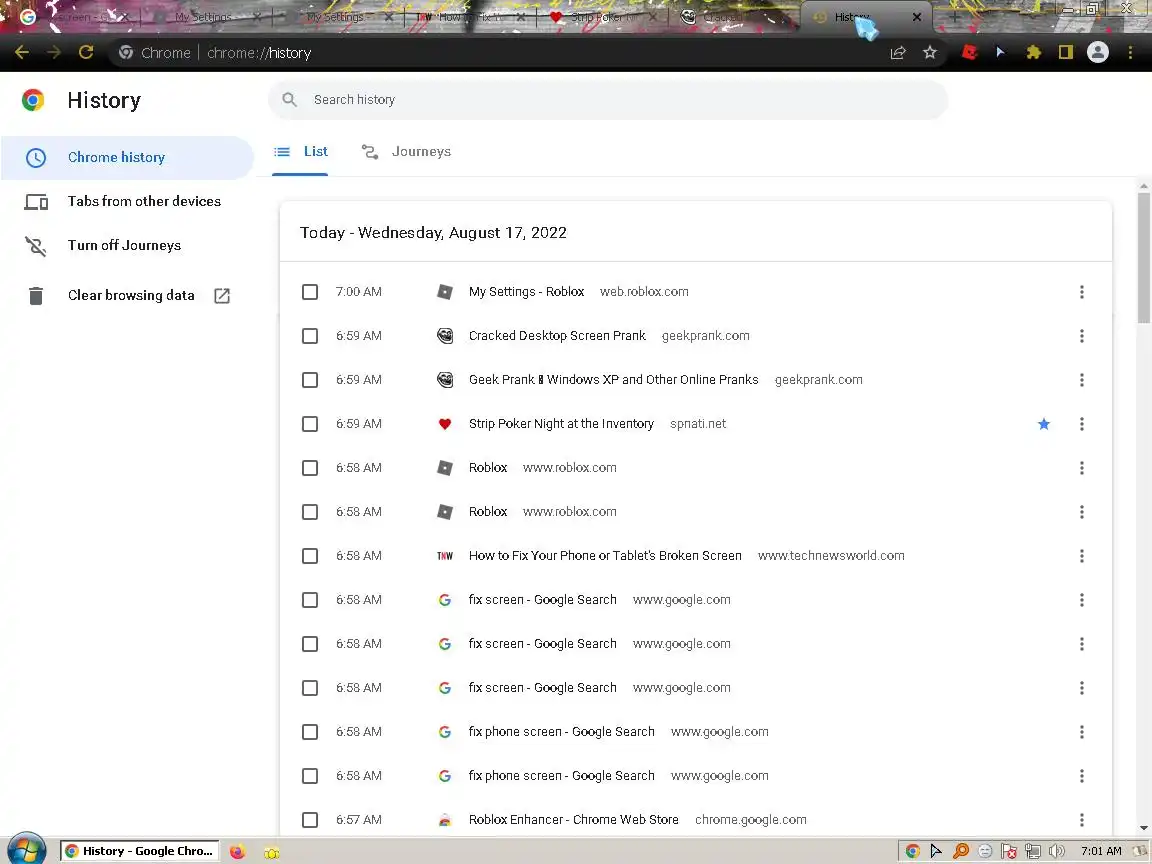Click the search history input field
1152x864 pixels.
click(x=608, y=99)
